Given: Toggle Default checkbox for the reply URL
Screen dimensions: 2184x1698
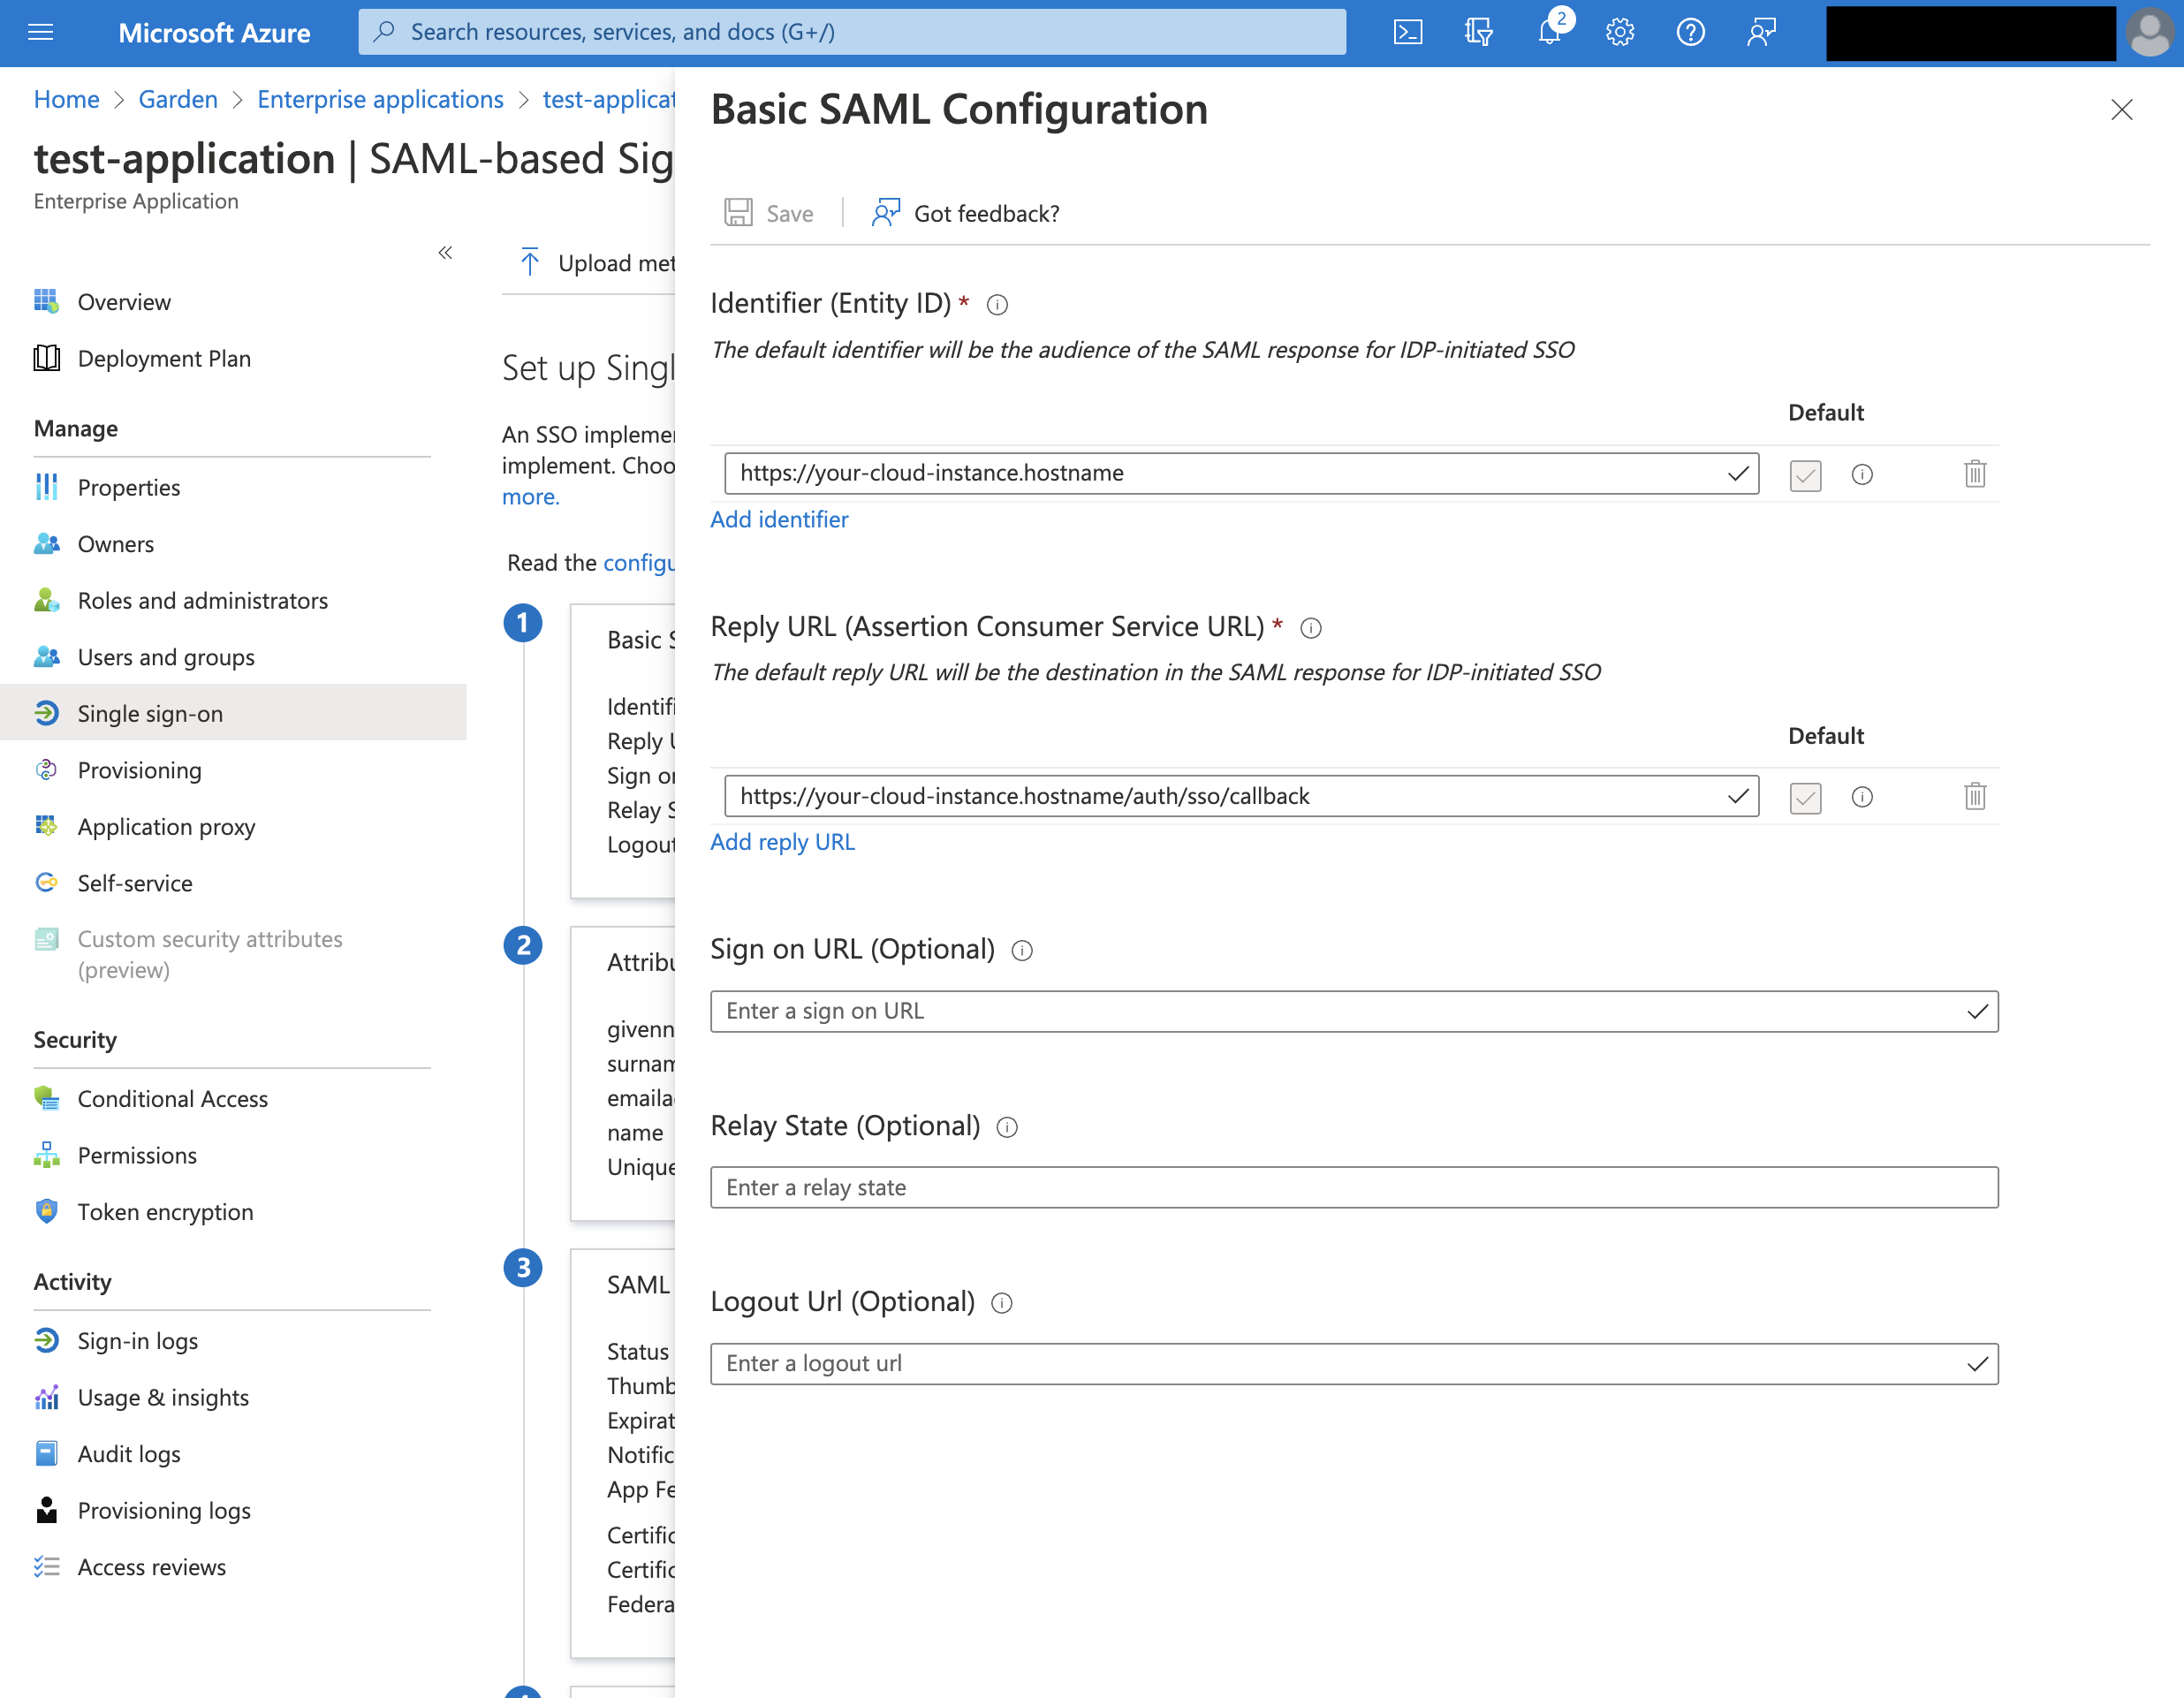Looking at the screenshot, I should [x=1805, y=798].
